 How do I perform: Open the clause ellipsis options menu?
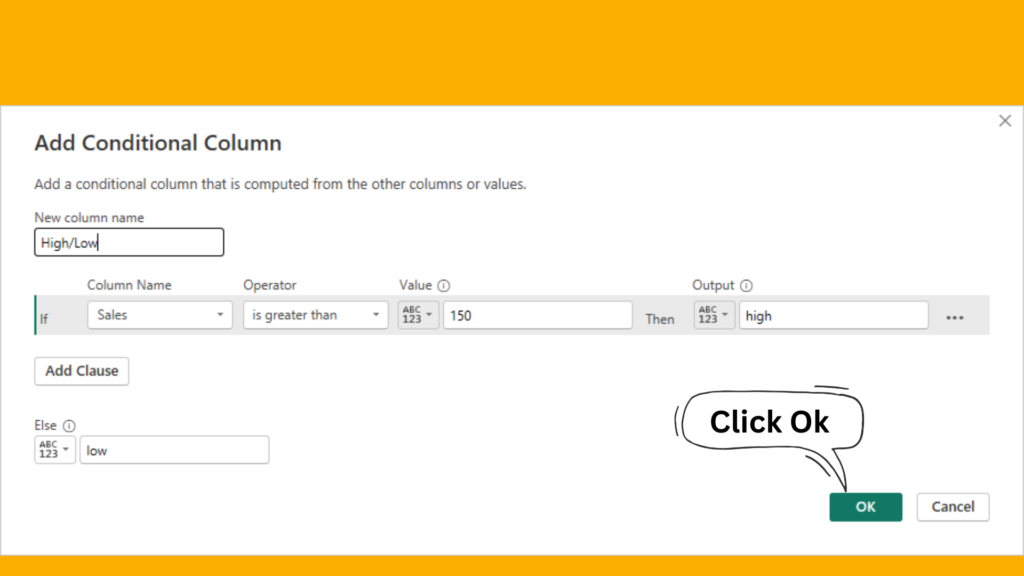click(x=955, y=317)
